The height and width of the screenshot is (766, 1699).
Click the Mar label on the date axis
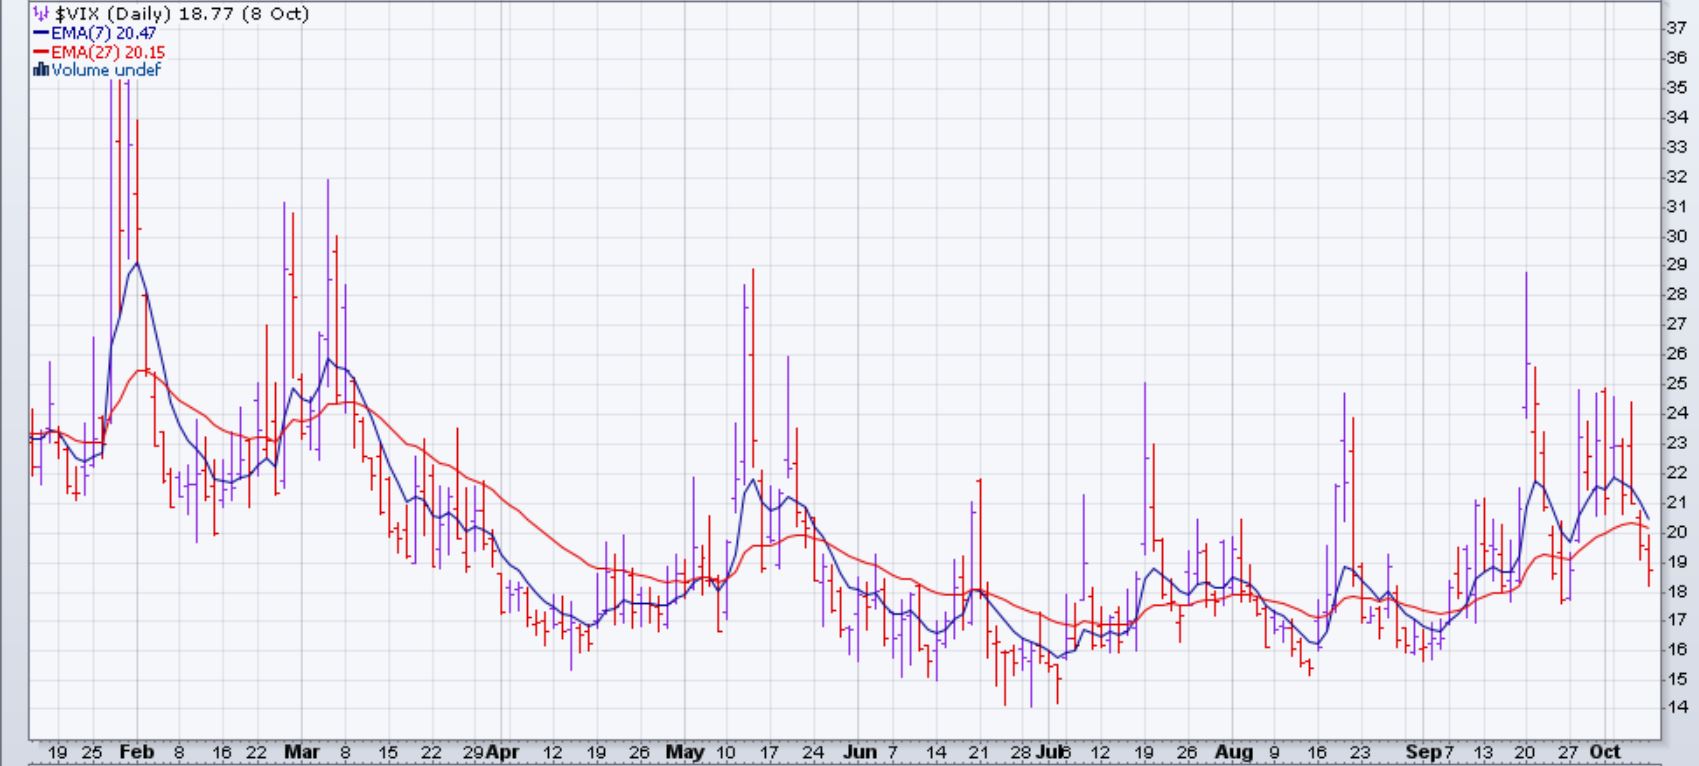pos(301,752)
